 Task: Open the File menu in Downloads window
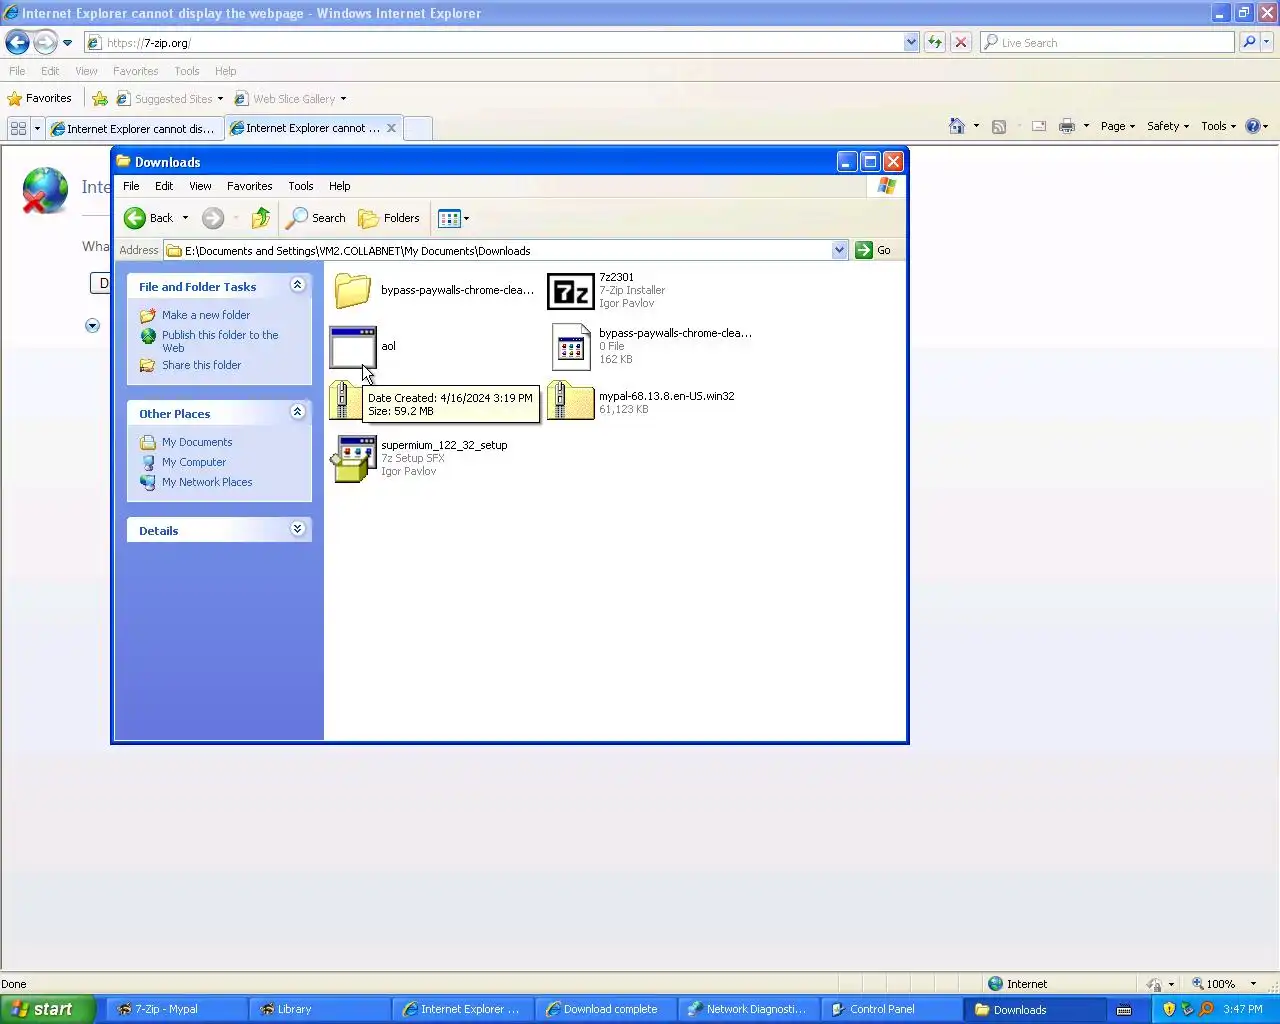pyautogui.click(x=131, y=186)
